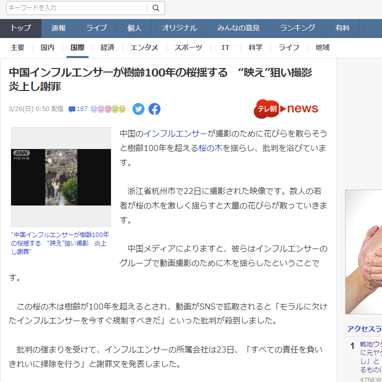Play the ANN news video thumbnail
382x382 pixels.
click(61, 177)
